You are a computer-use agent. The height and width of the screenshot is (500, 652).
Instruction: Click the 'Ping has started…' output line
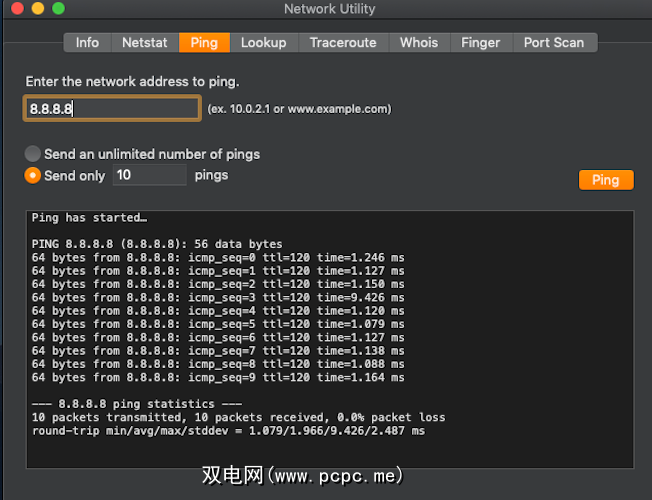(x=90, y=218)
